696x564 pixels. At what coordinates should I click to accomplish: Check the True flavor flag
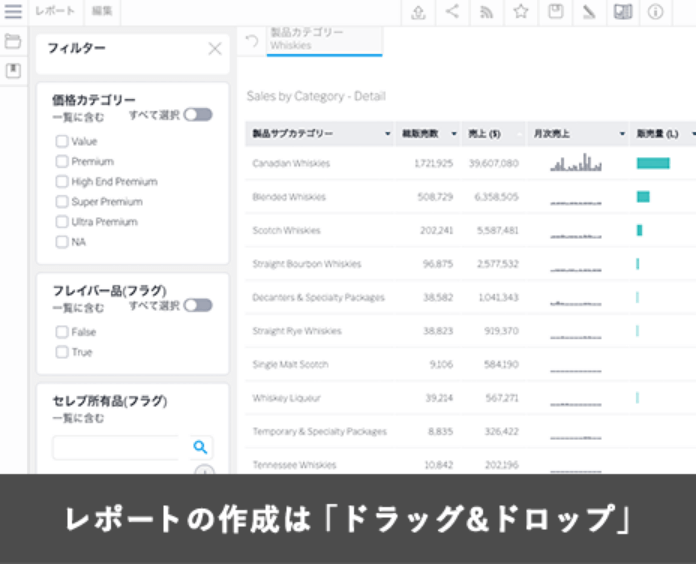click(x=62, y=352)
